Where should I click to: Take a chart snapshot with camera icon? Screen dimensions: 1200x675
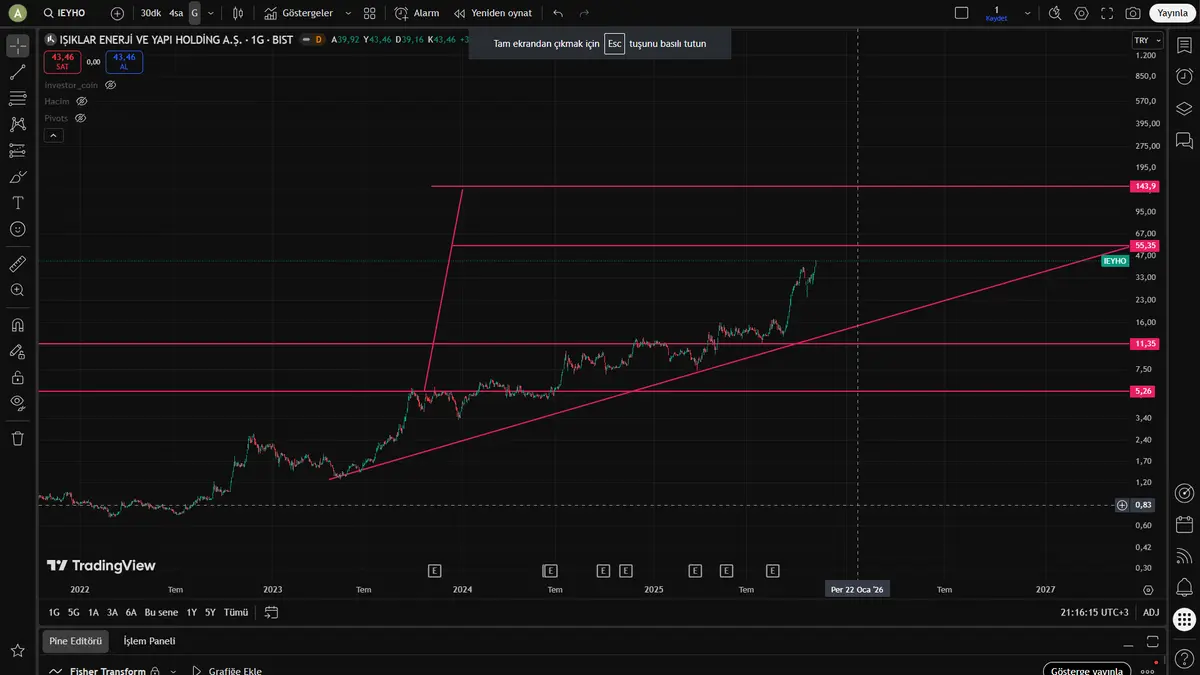[1133, 13]
